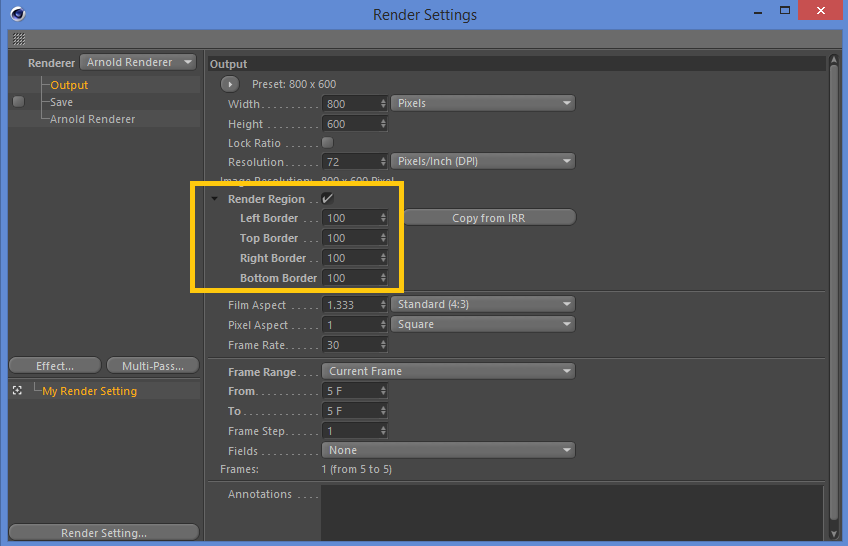This screenshot has width=848, height=546.
Task: Open the Frame Range dropdown showing Current Frame
Action: click(x=448, y=371)
